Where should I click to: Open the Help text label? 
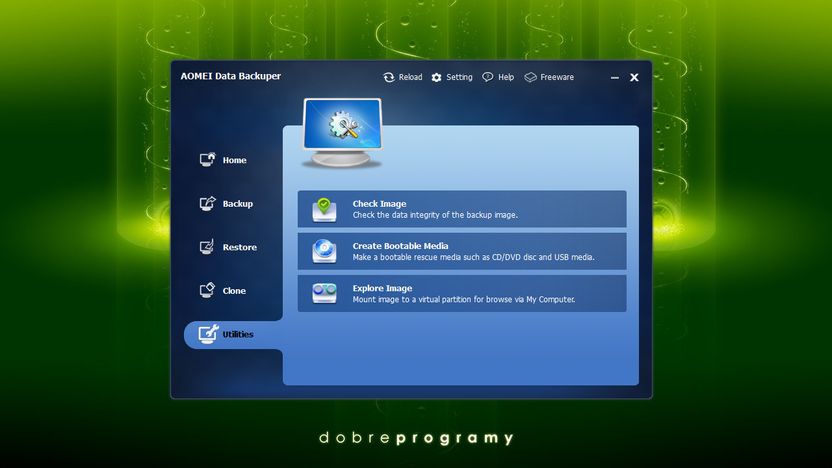coord(506,77)
